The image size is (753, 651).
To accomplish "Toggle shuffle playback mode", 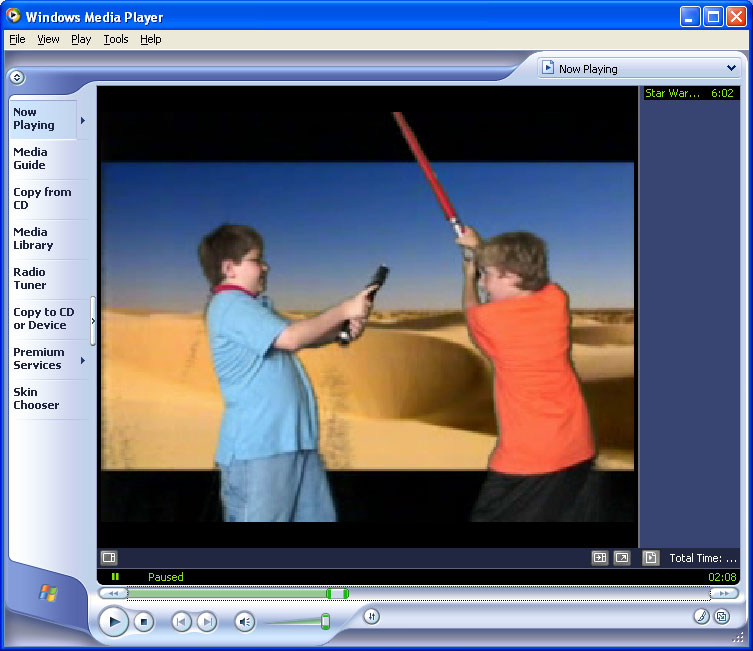I will pyautogui.click(x=371, y=617).
